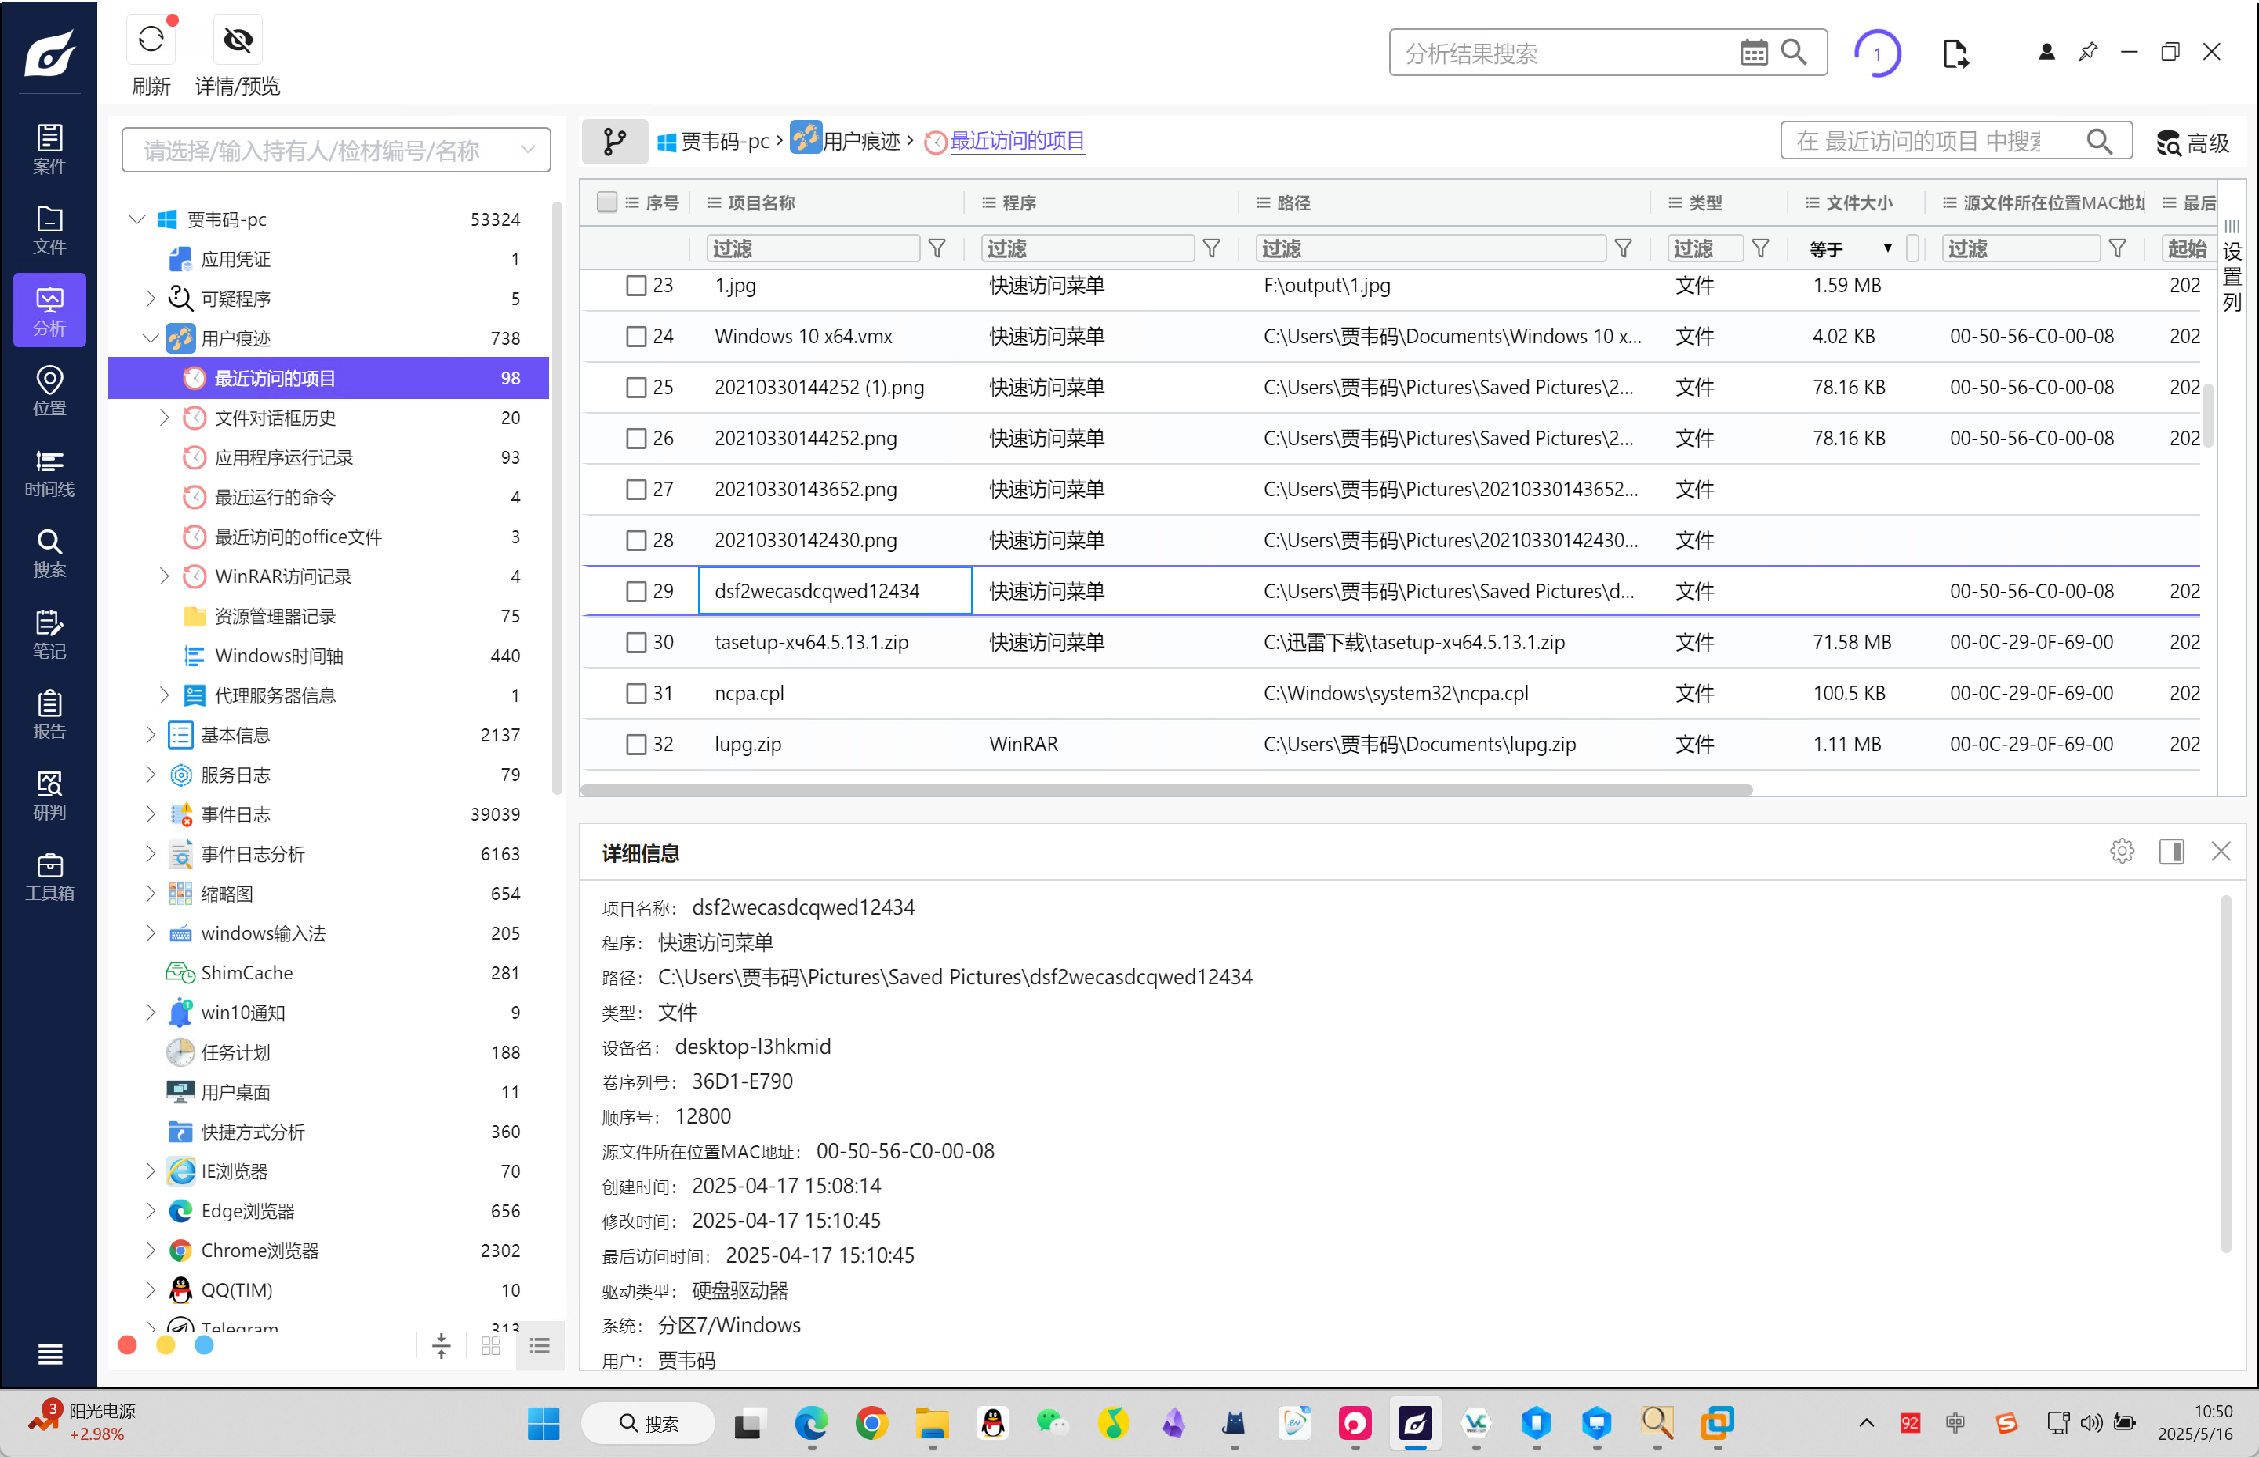Image resolution: width=2259 pixels, height=1457 pixels.
Task: Open the 报告 report sidebar icon
Action: click(x=49, y=715)
